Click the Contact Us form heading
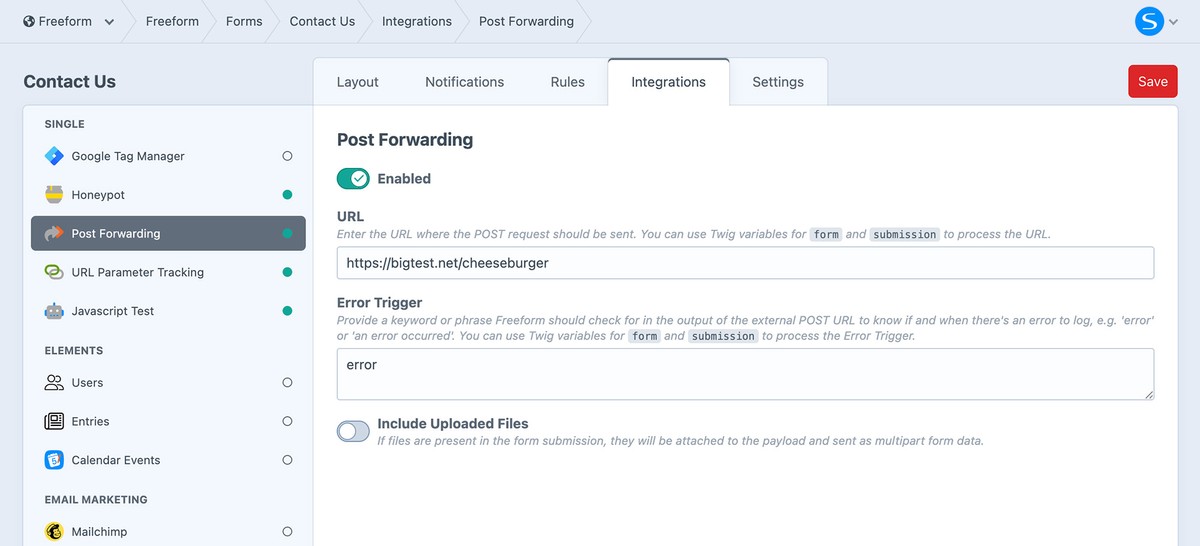The image size is (1200, 546). pos(70,82)
